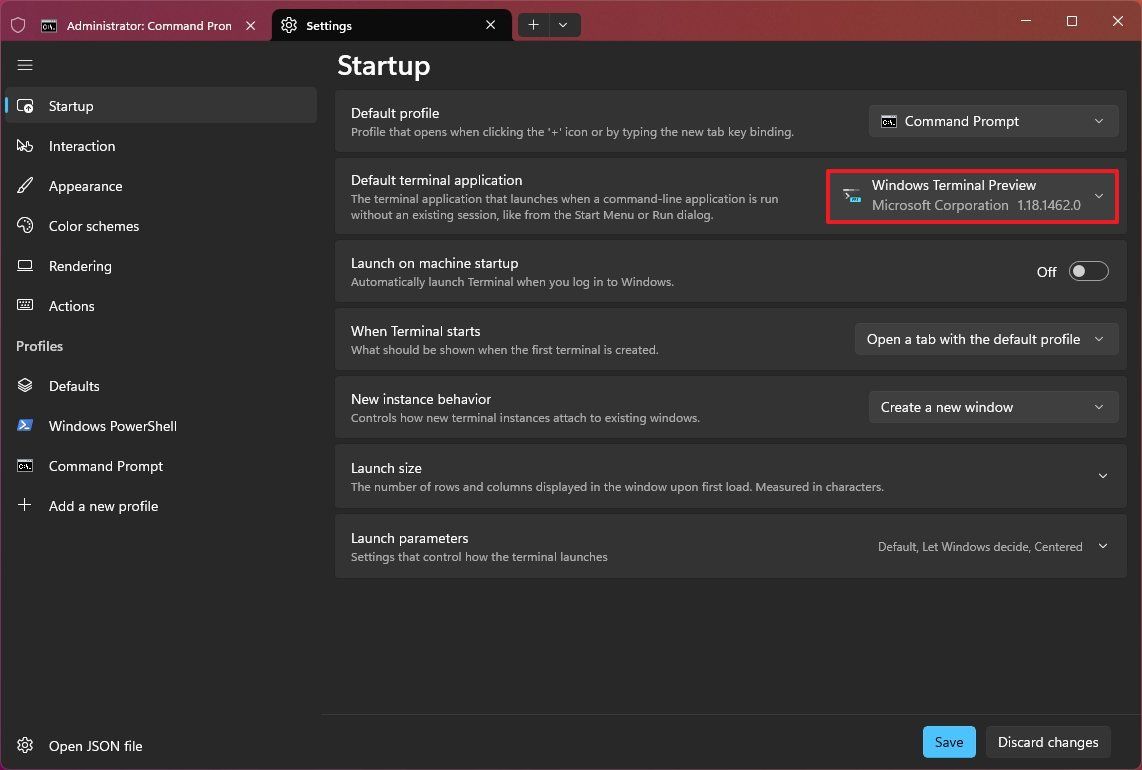Select the Settings tab
This screenshot has width=1142, height=770.
pyautogui.click(x=330, y=25)
